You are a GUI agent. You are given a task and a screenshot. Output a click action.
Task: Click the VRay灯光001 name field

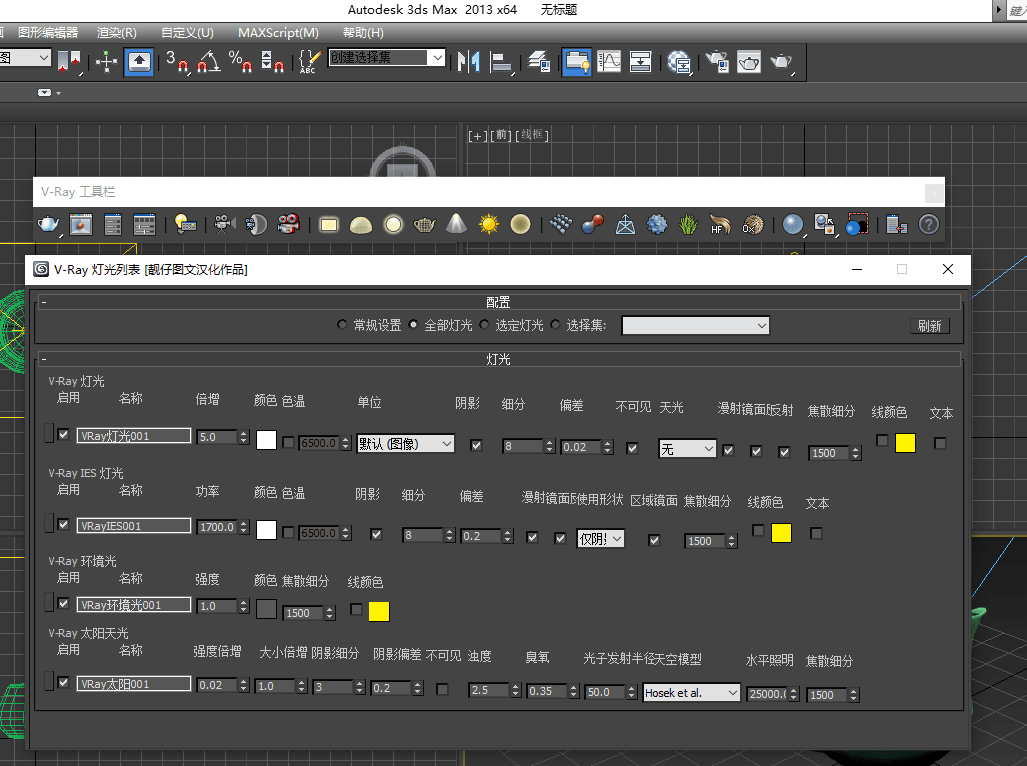pyautogui.click(x=134, y=436)
